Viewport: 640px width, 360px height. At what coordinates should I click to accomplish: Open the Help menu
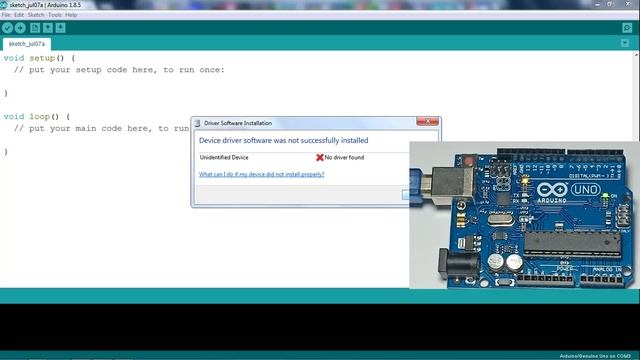point(71,15)
